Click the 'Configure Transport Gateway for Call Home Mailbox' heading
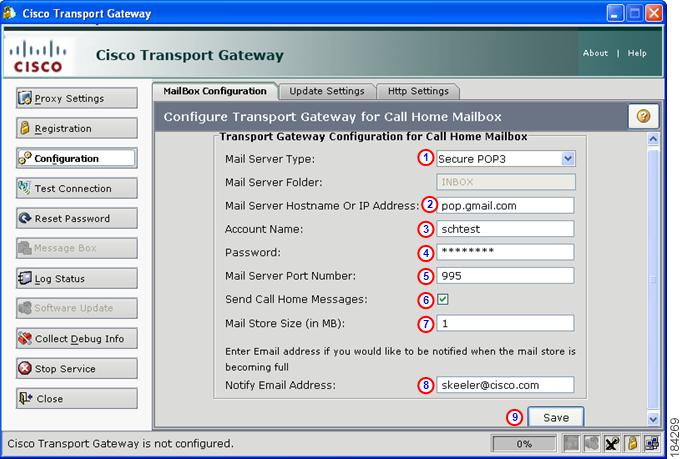 point(332,117)
